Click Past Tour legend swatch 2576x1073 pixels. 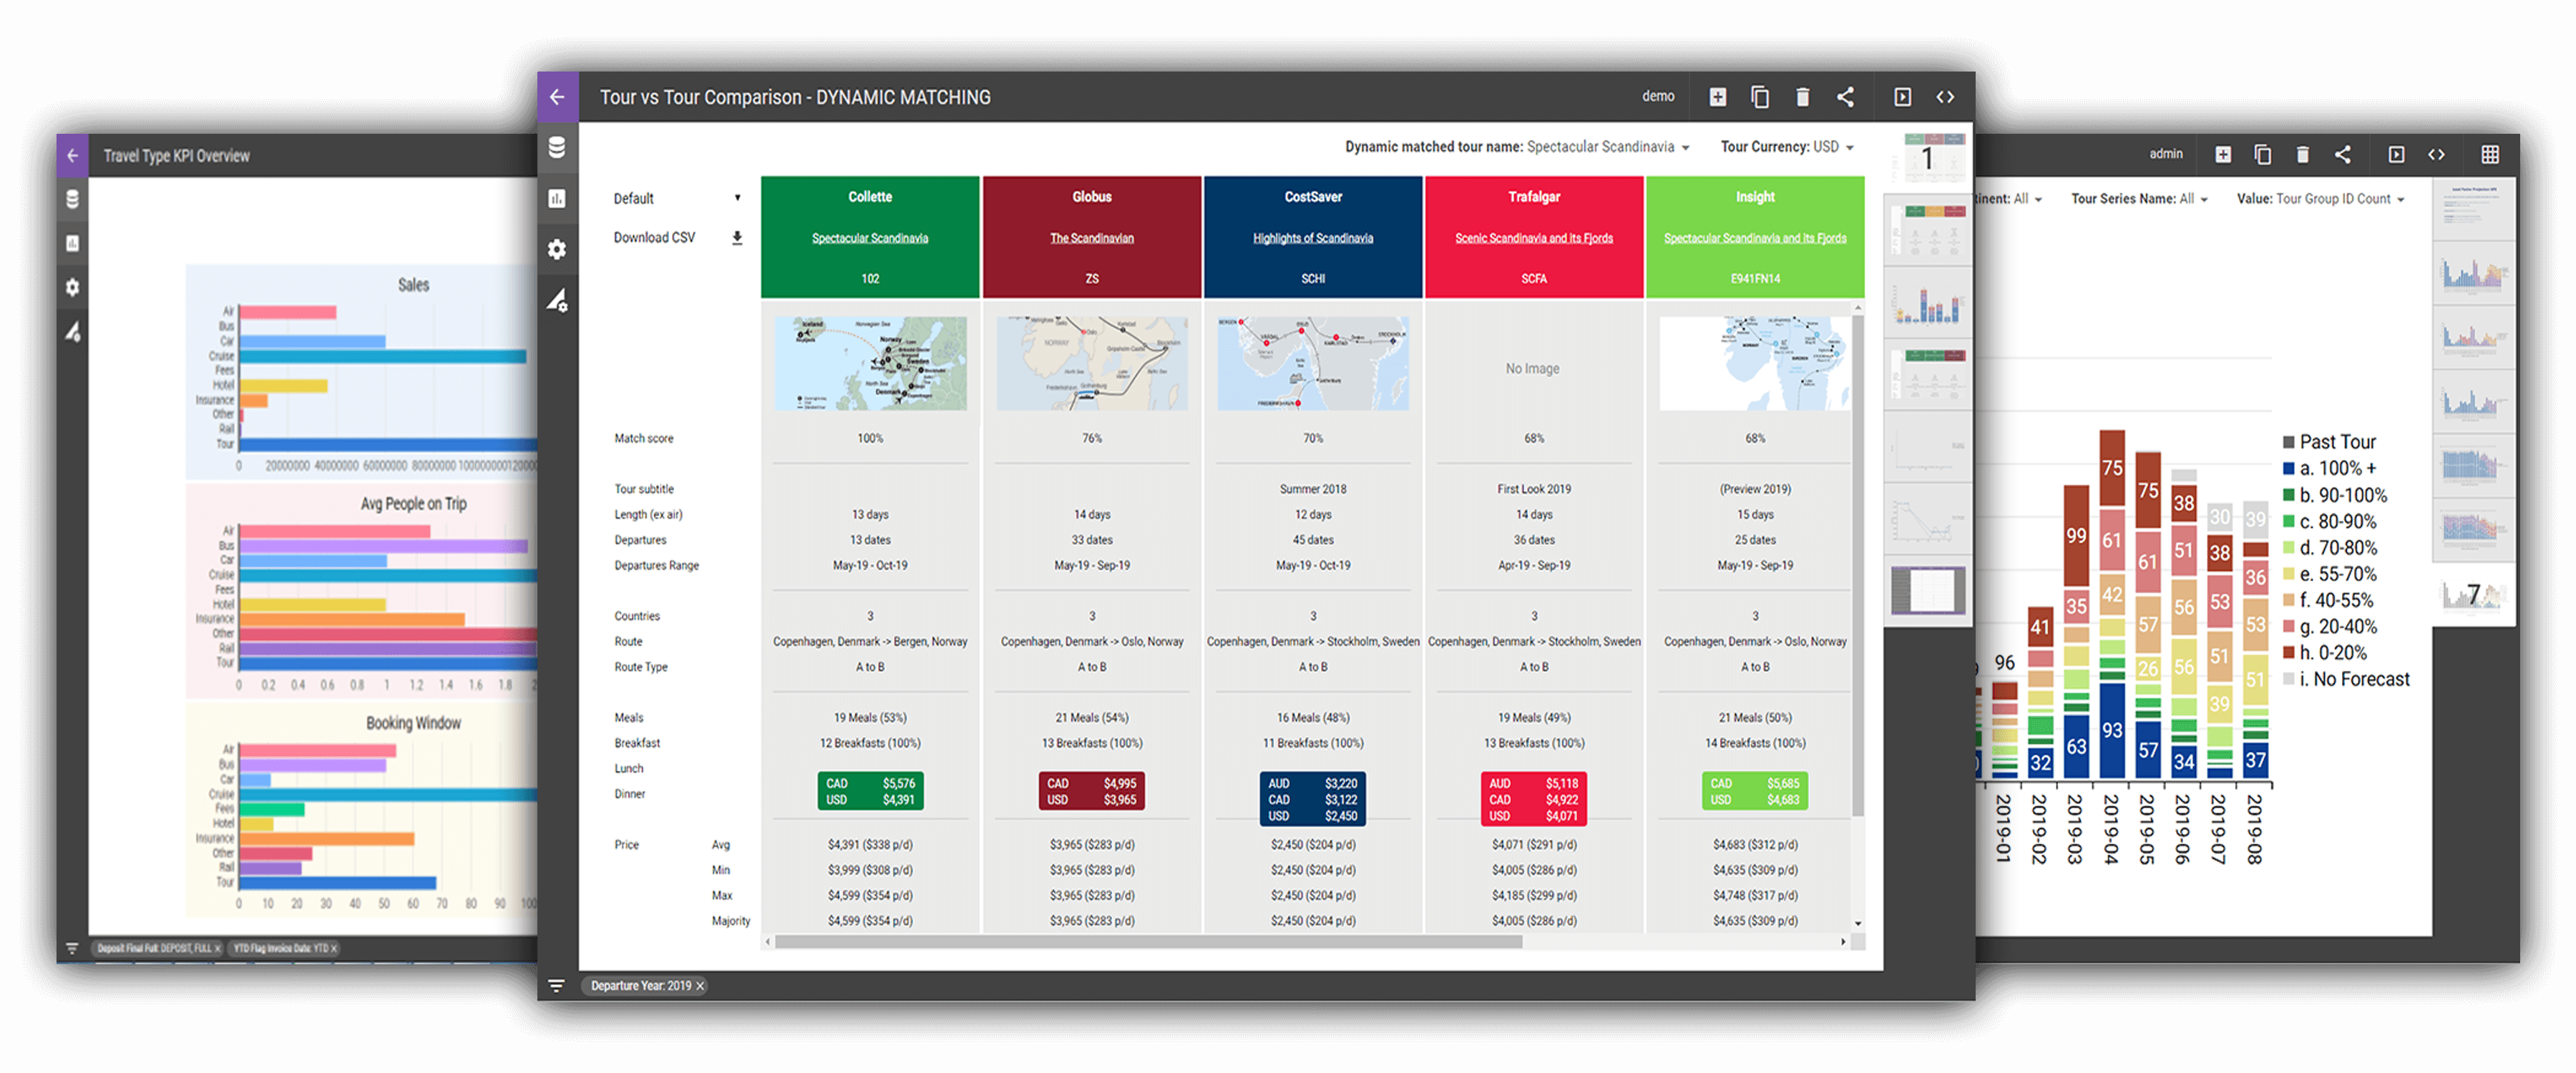[x=2288, y=442]
